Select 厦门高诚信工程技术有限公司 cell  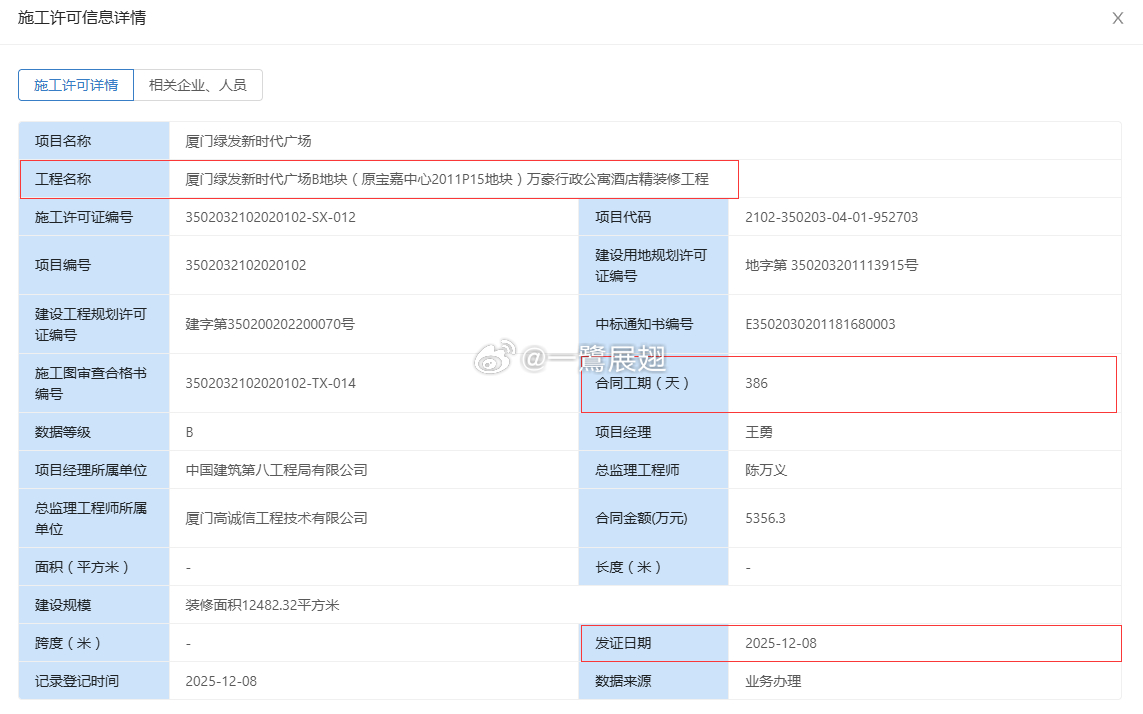coord(373,519)
